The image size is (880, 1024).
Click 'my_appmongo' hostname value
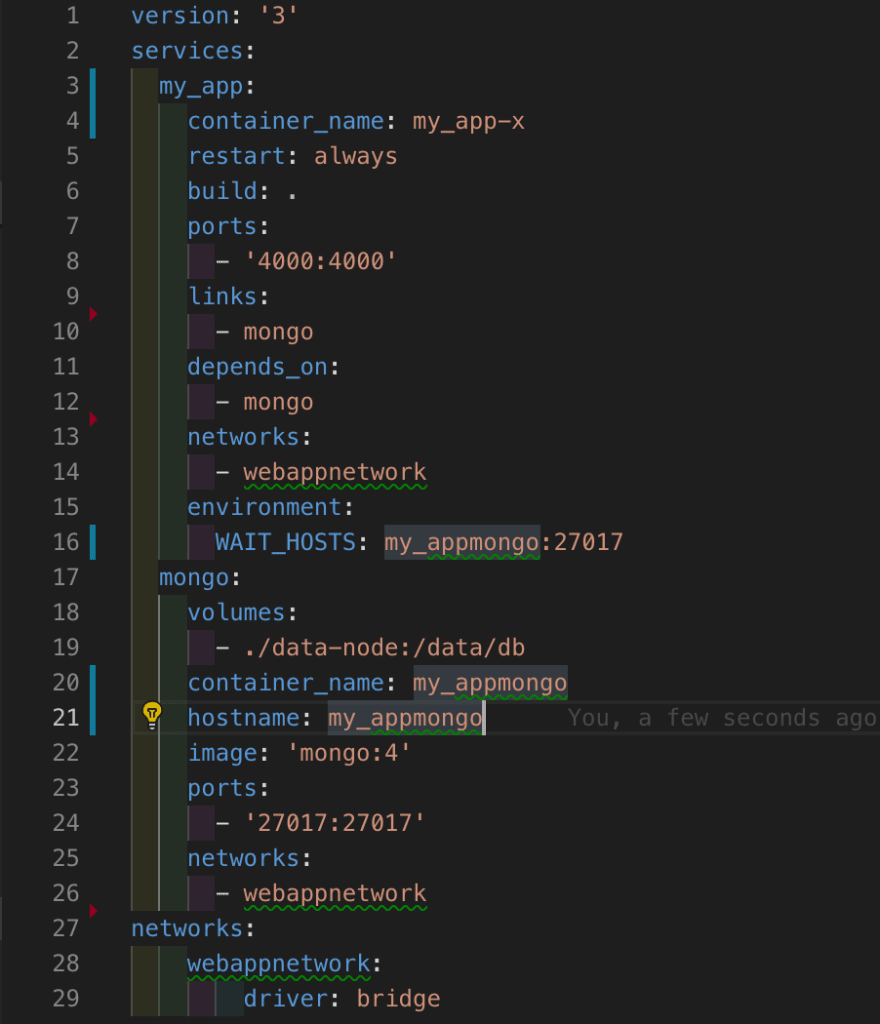[405, 718]
